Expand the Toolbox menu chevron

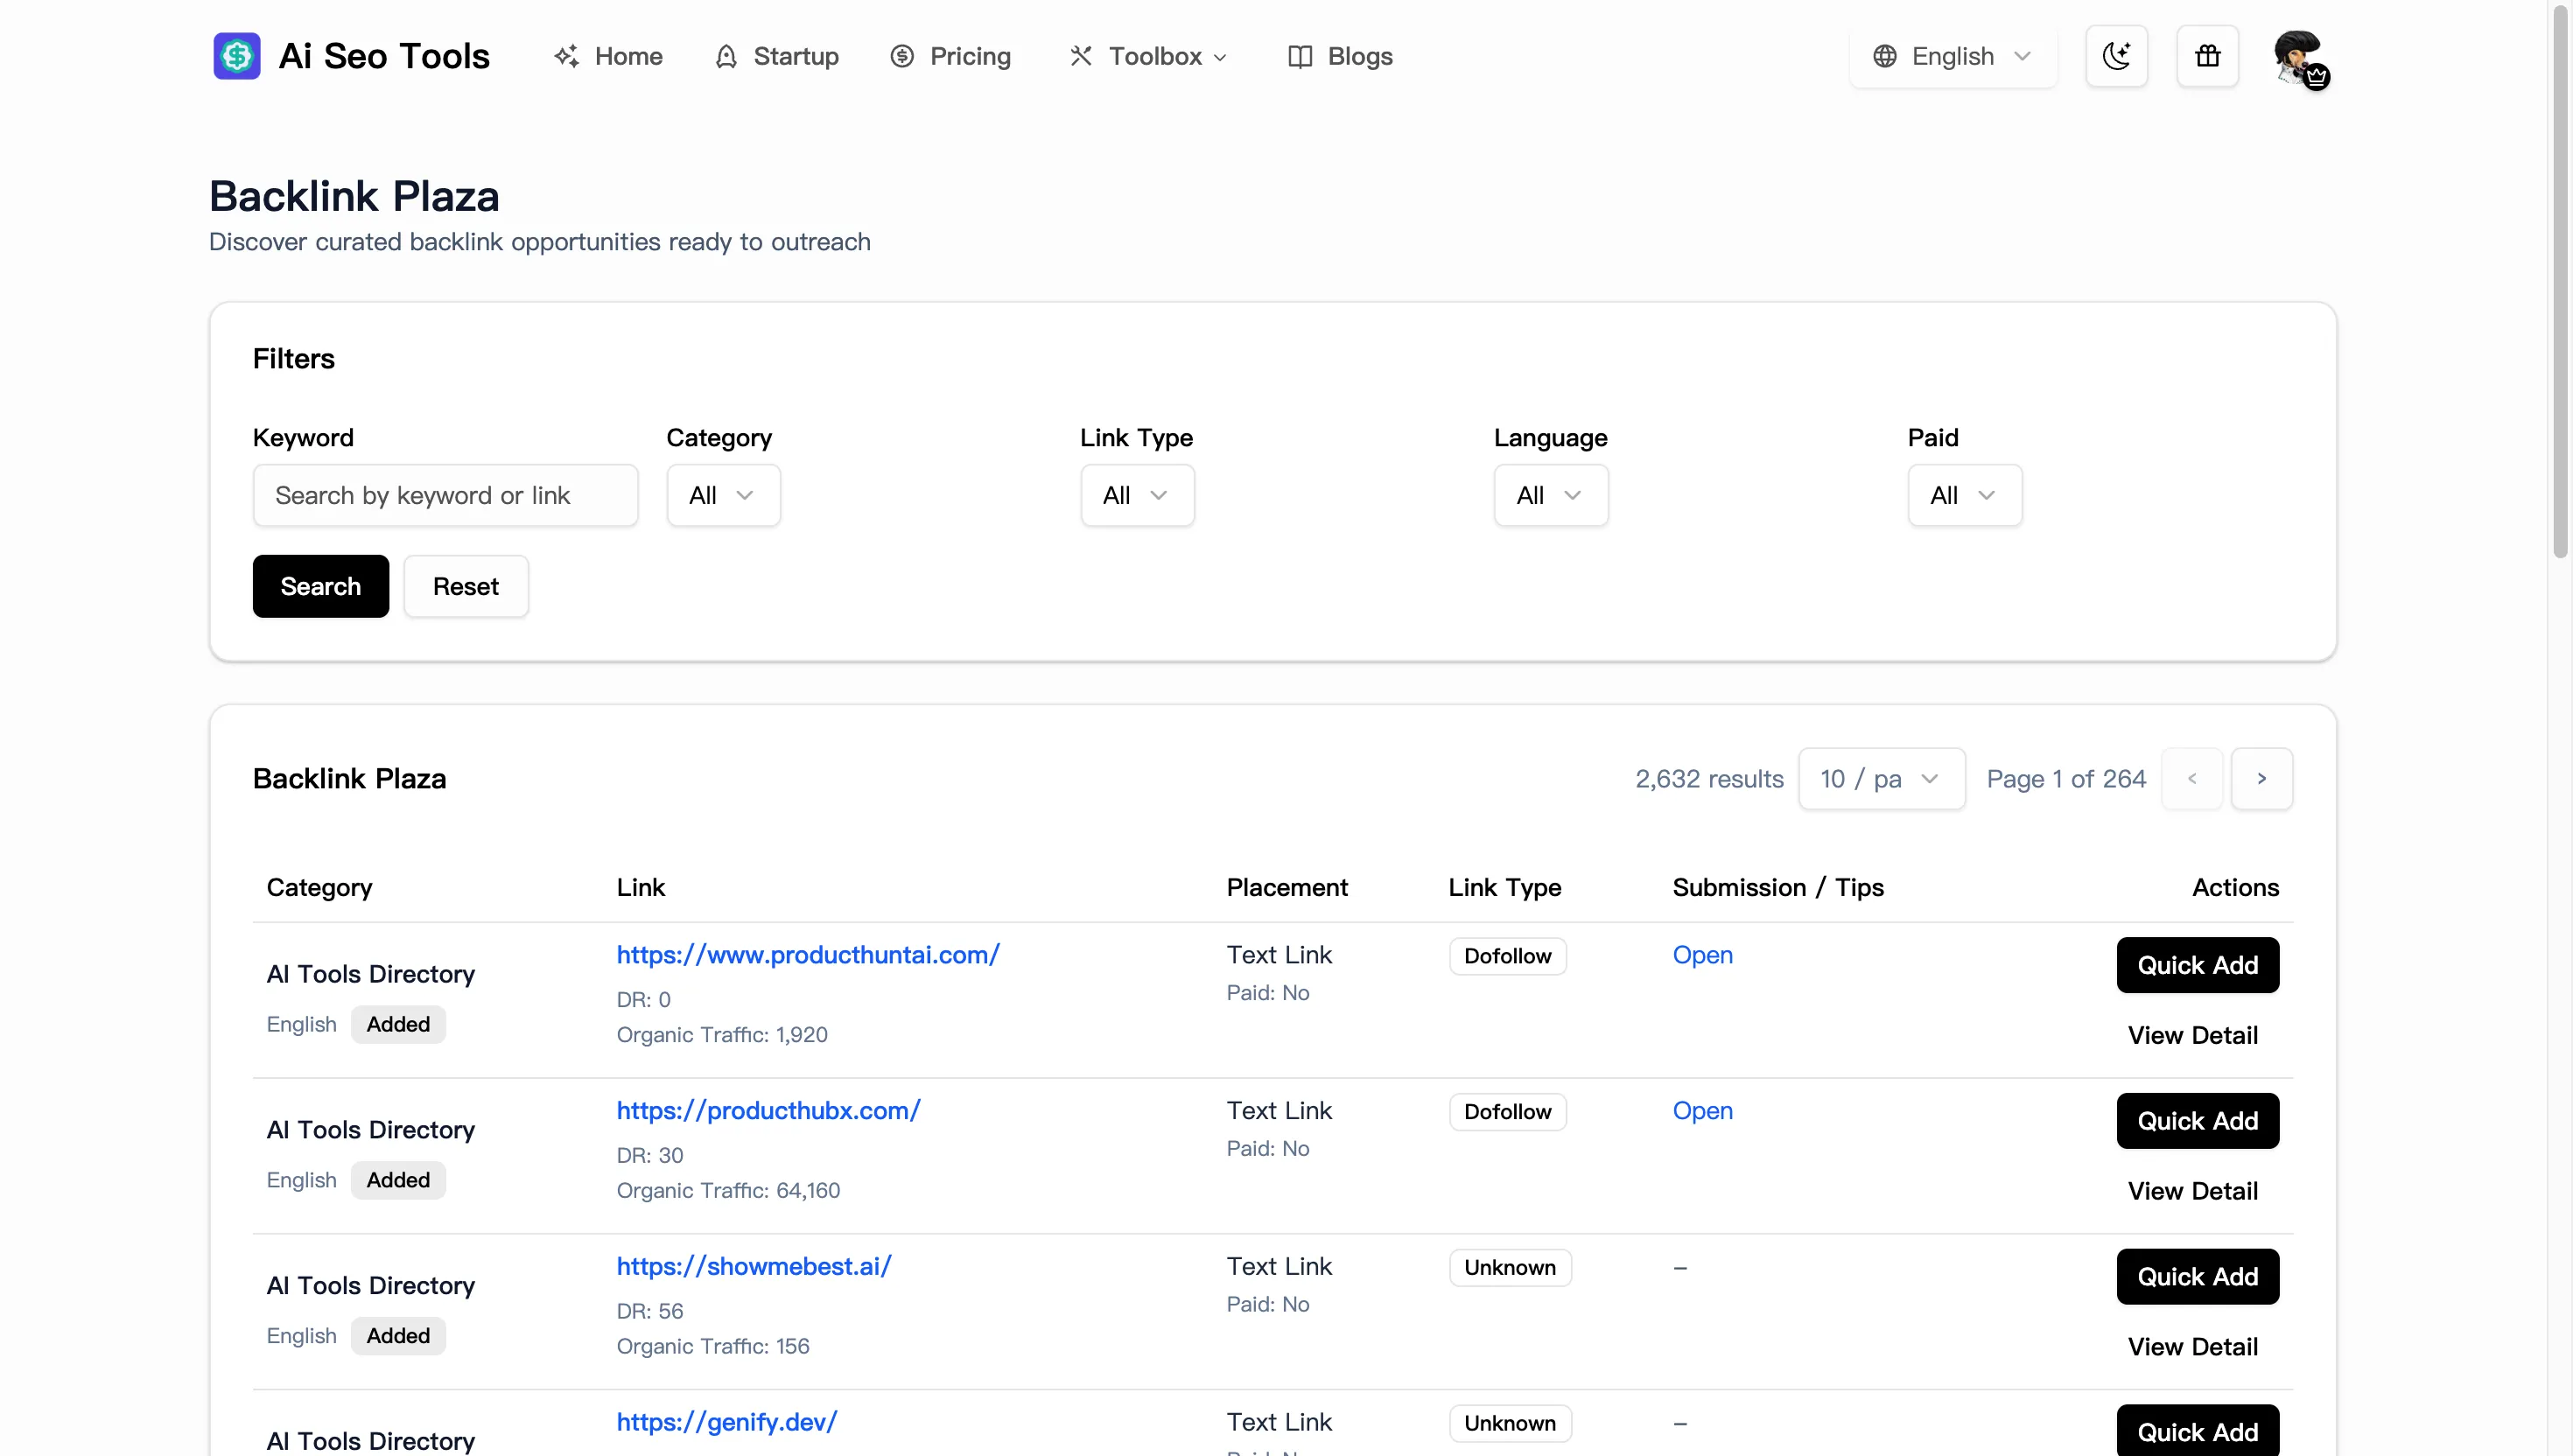[1221, 57]
